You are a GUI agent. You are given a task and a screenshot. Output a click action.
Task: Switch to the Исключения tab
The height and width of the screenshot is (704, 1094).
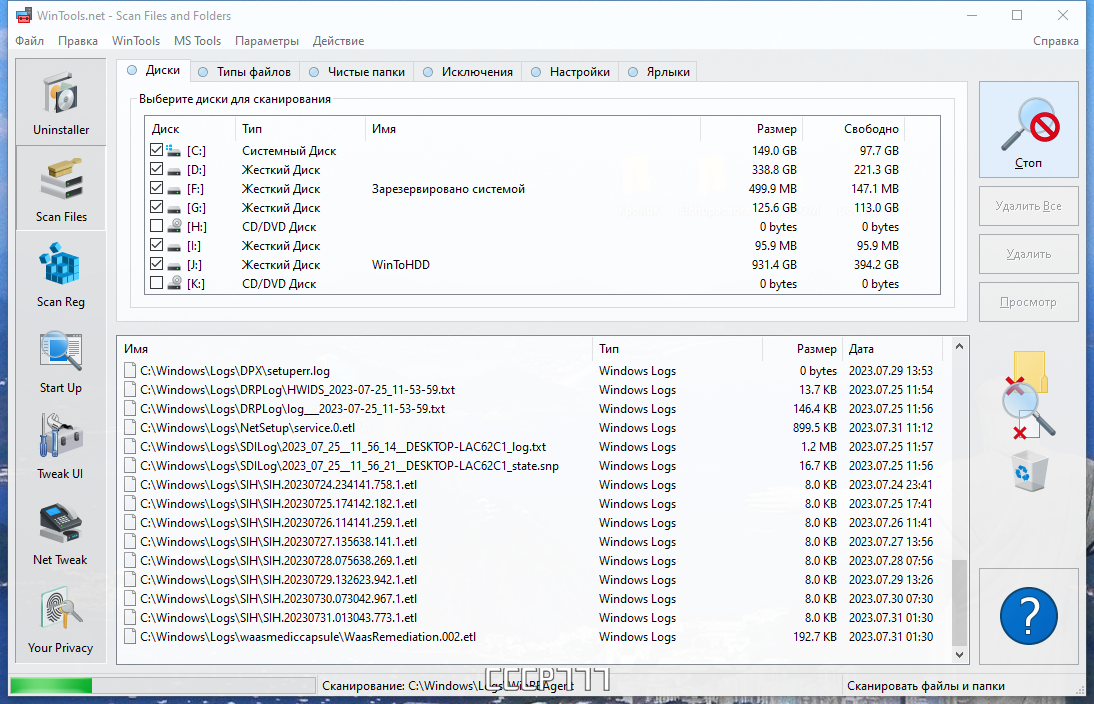pyautogui.click(x=468, y=72)
